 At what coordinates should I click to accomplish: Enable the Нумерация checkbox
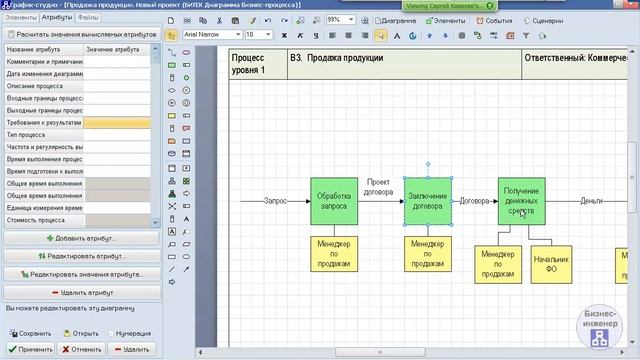click(111, 333)
